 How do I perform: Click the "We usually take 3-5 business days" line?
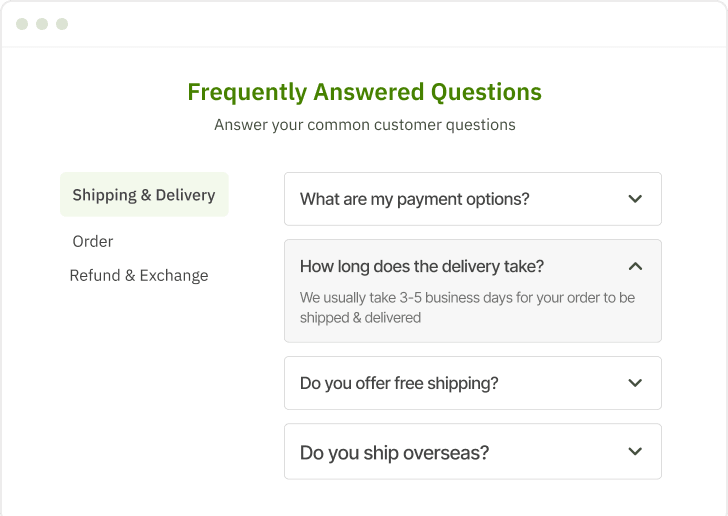point(467,298)
